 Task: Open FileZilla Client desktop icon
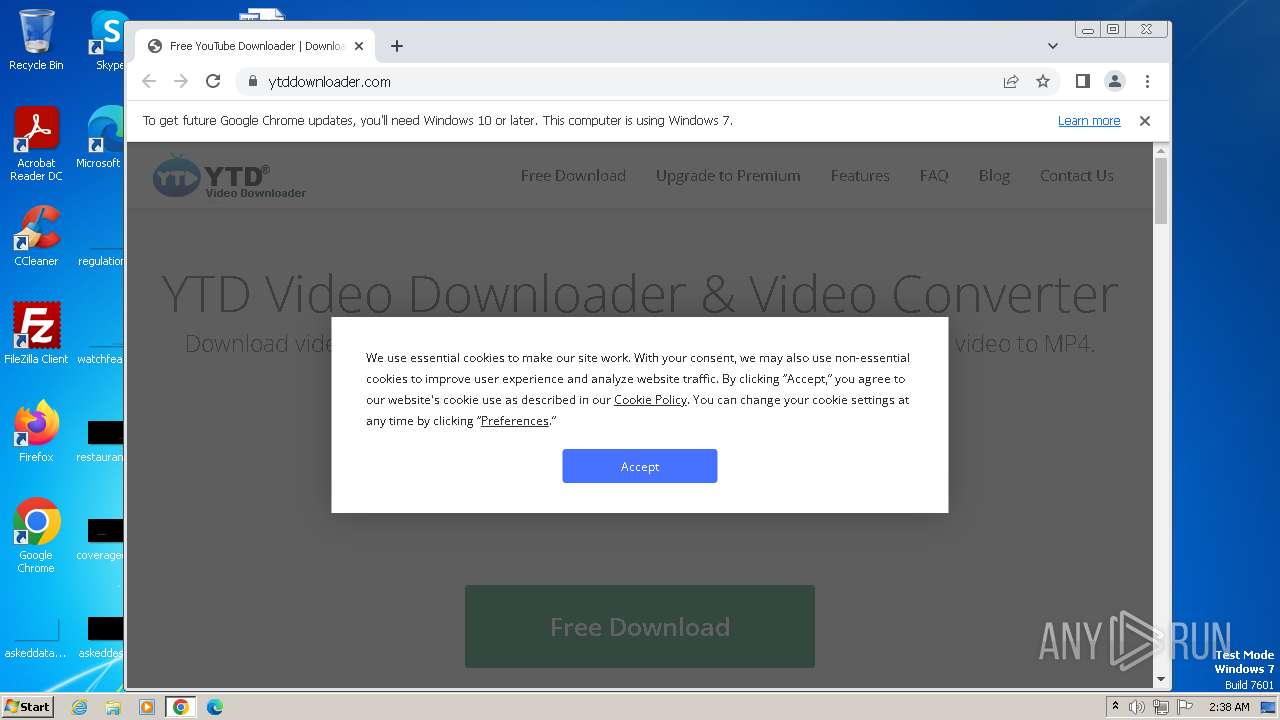[x=36, y=334]
